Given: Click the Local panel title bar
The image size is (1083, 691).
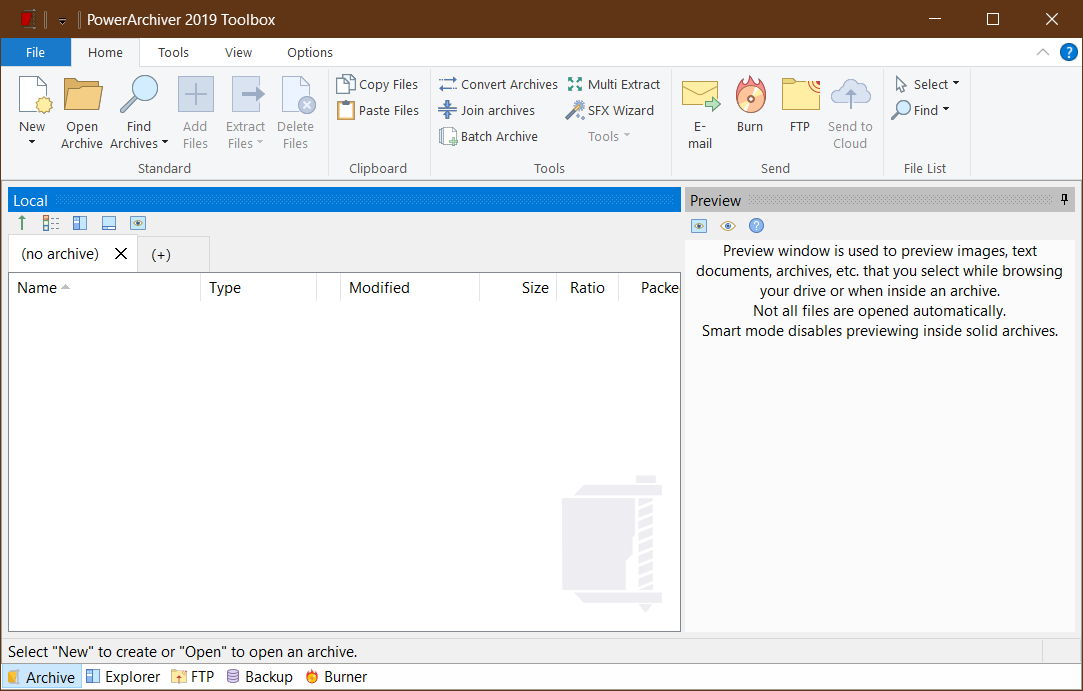Looking at the screenshot, I should point(344,200).
